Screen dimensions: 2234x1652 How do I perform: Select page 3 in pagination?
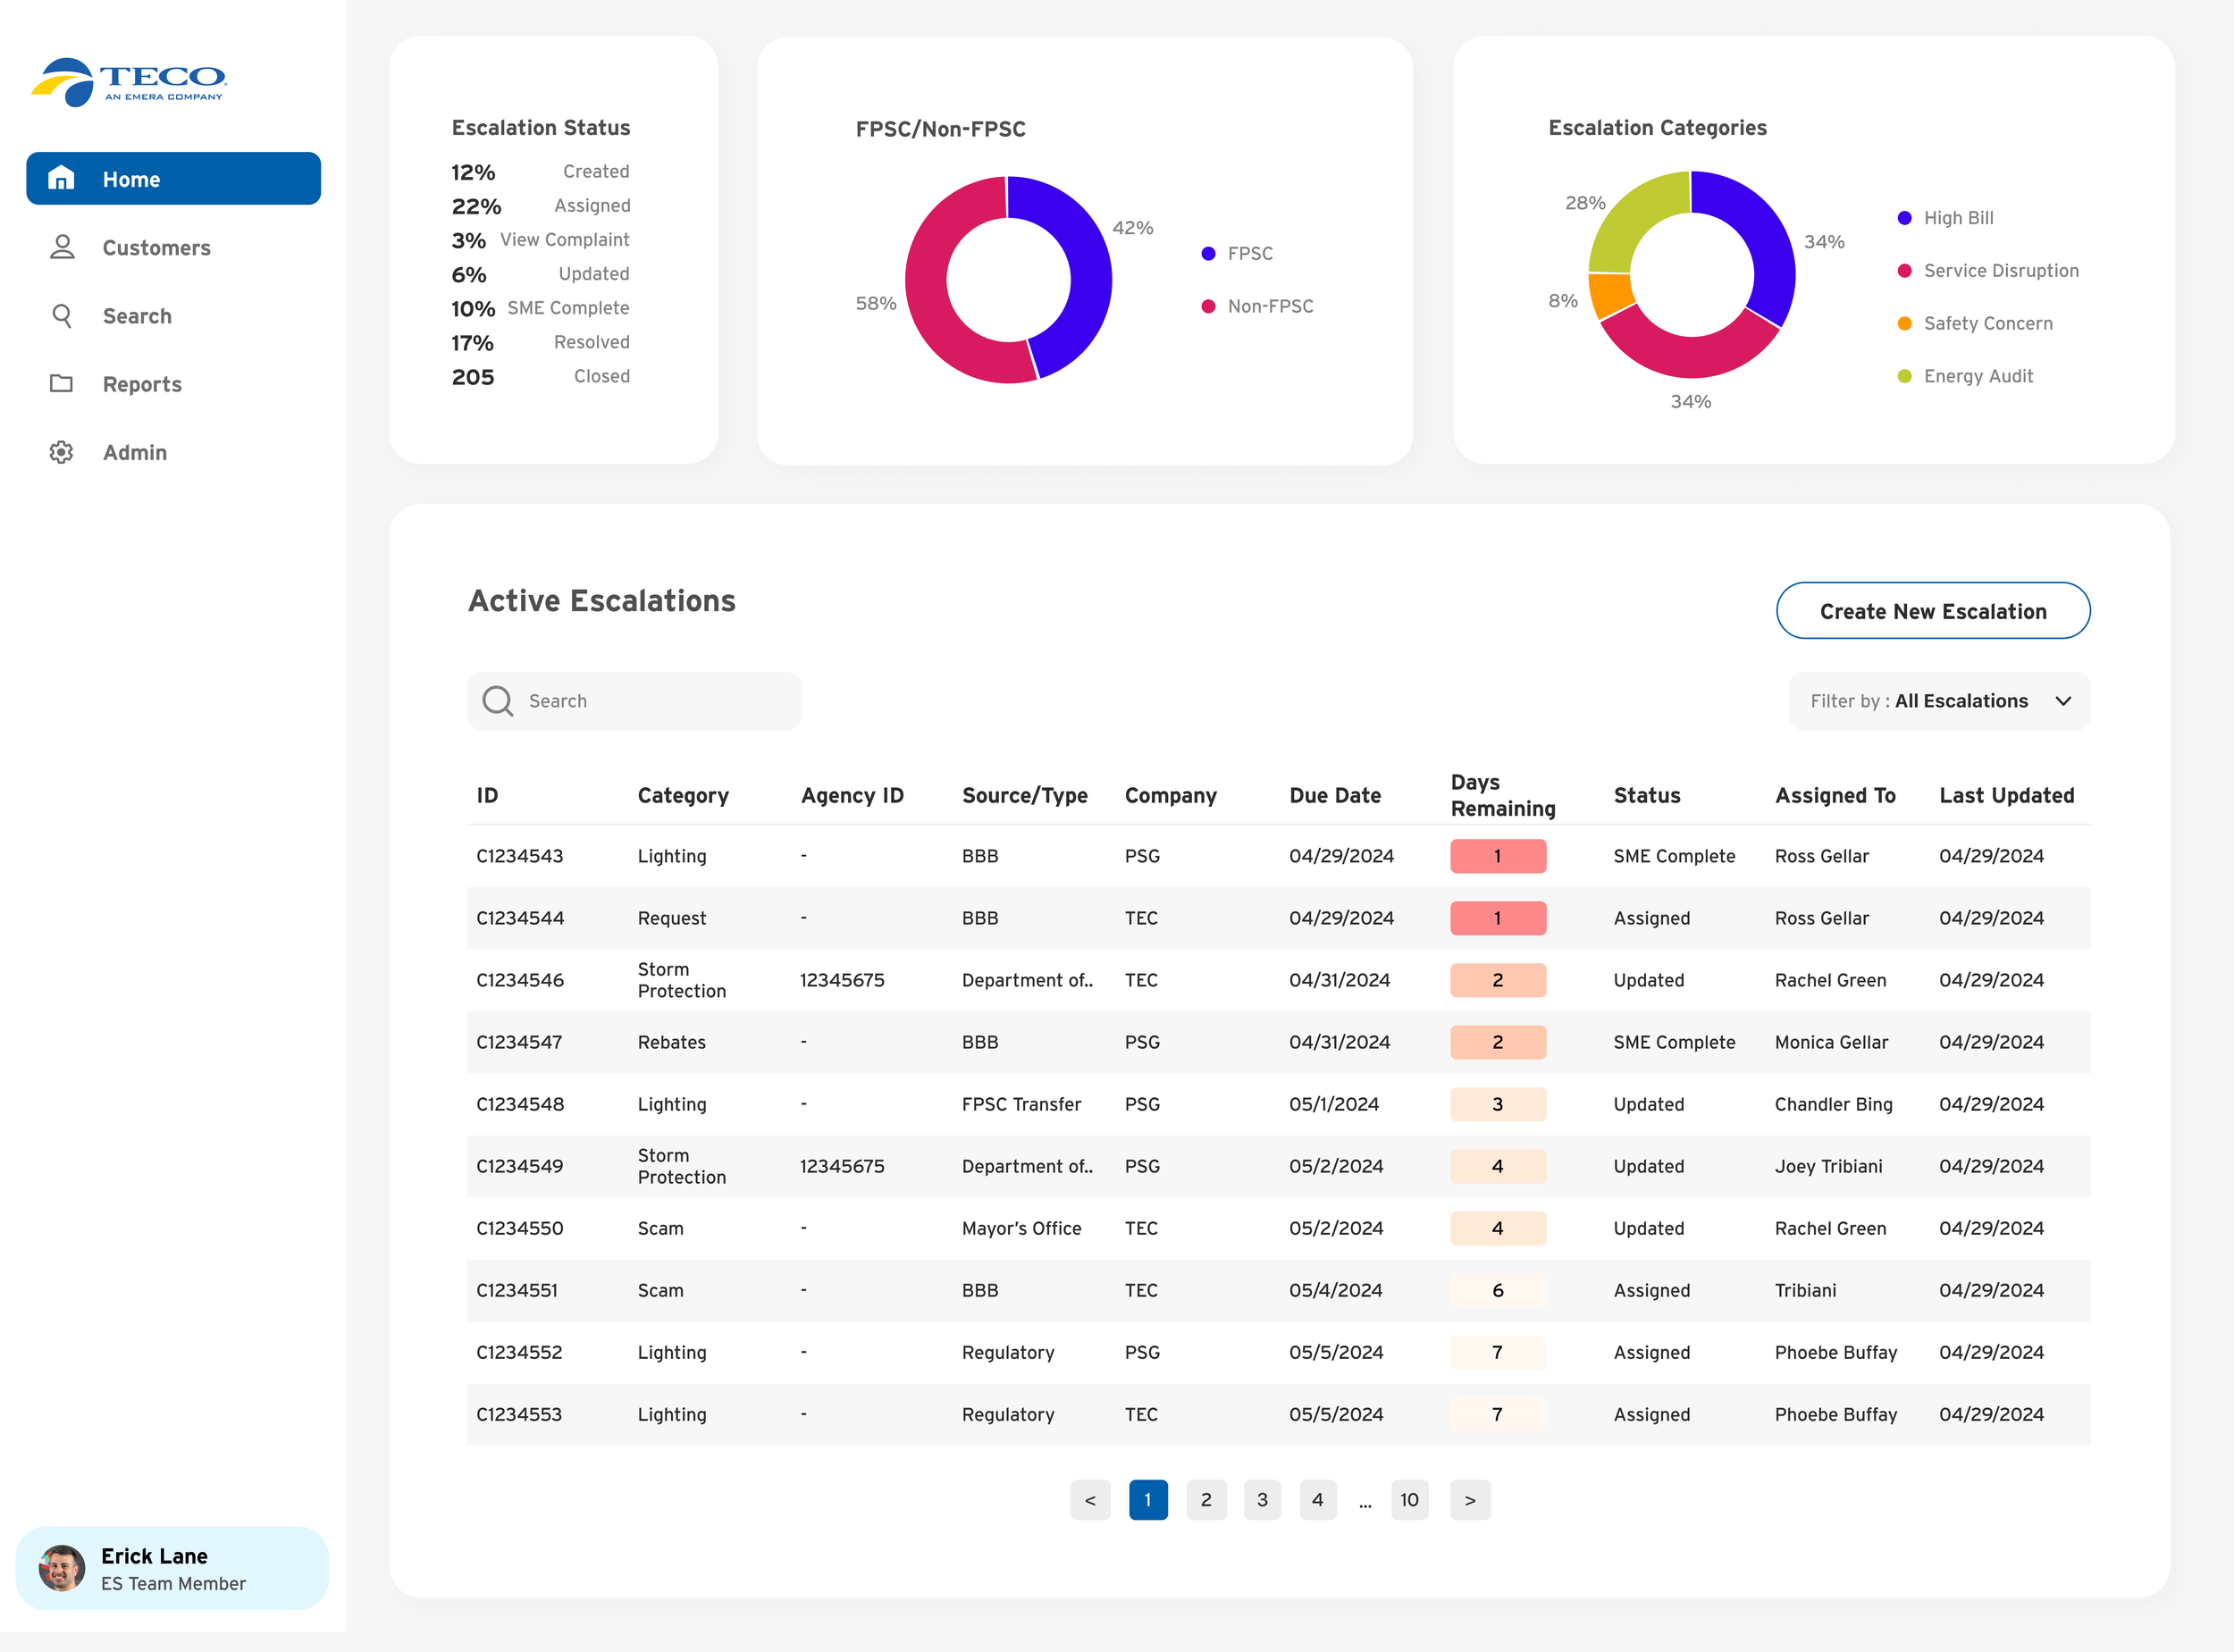tap(1262, 1499)
